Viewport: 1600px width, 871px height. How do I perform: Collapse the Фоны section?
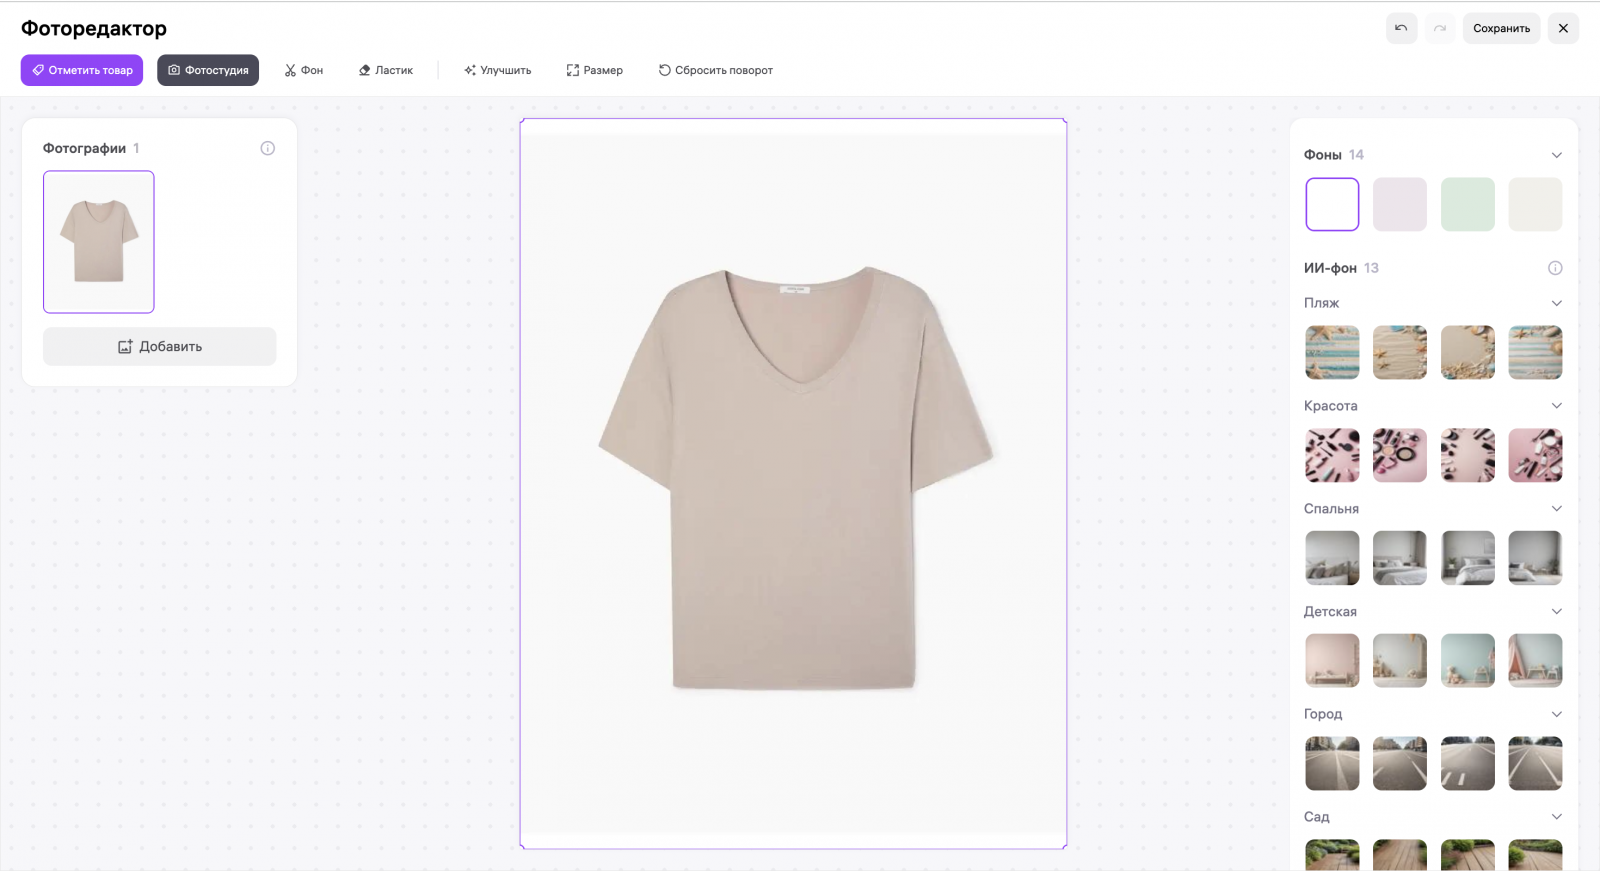[x=1556, y=155]
